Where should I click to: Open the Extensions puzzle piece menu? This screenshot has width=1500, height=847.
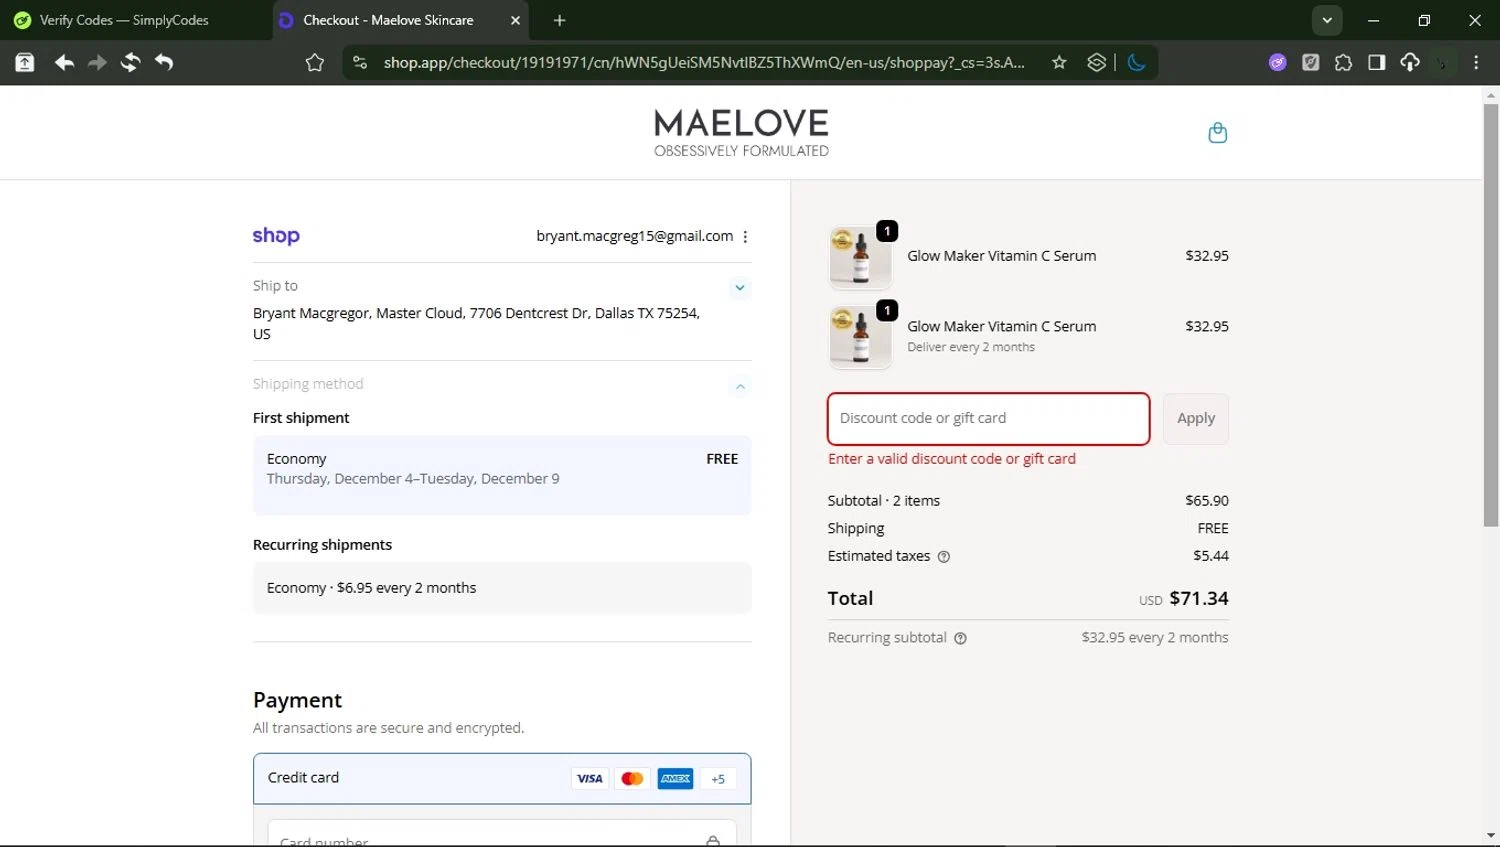(x=1343, y=63)
